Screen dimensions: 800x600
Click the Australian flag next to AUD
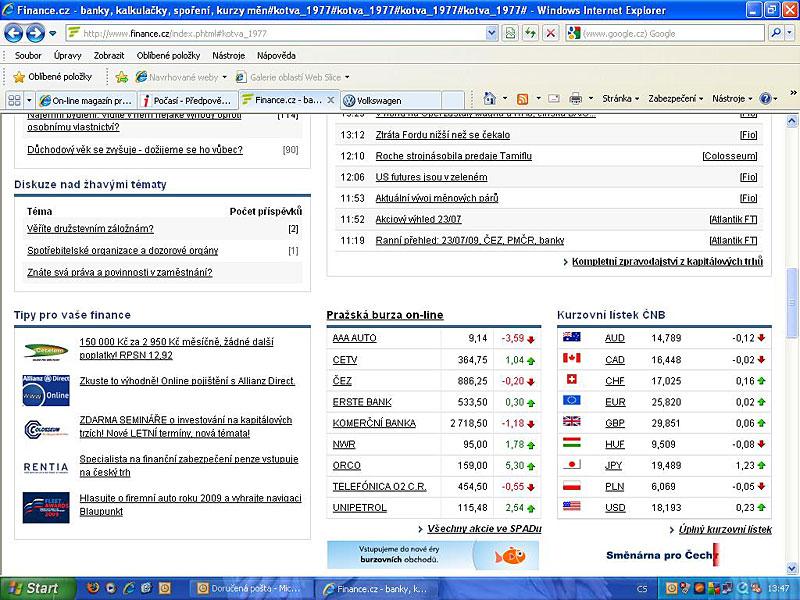[571, 337]
